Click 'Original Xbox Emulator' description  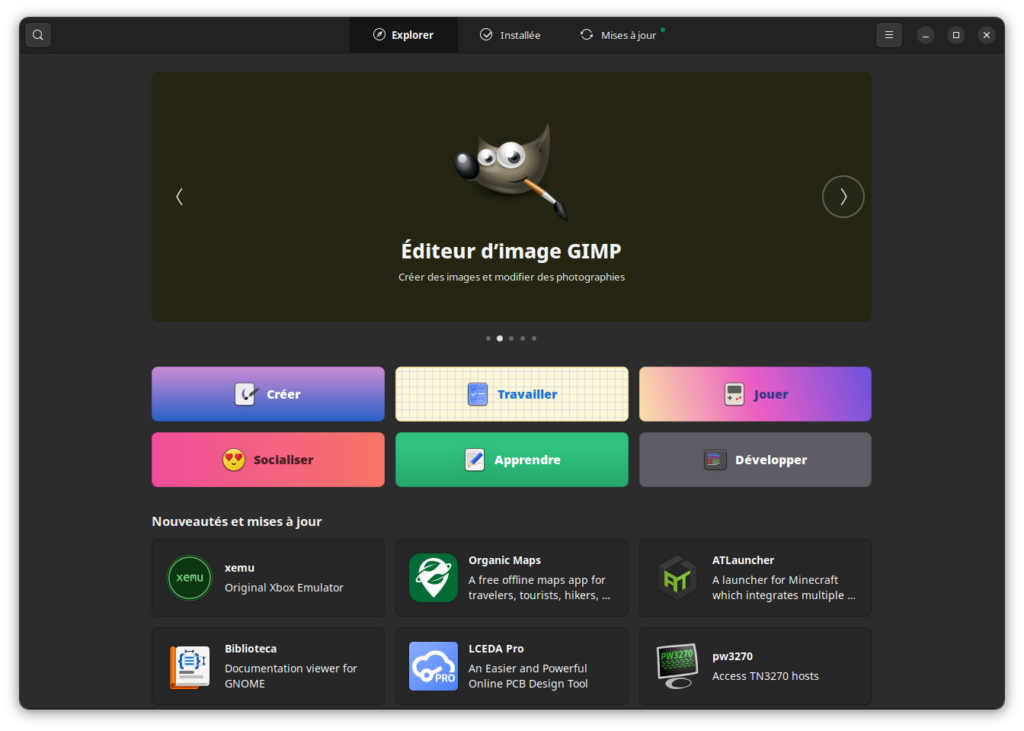[284, 588]
